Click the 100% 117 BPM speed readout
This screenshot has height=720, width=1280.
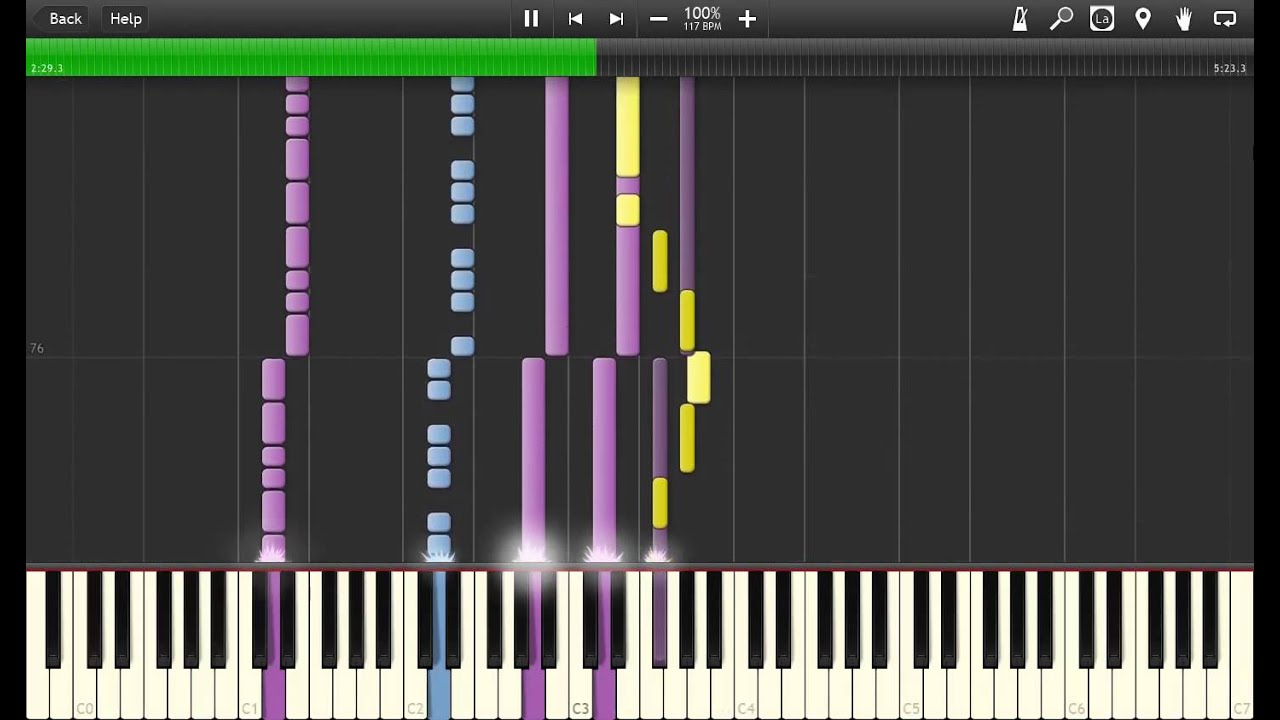point(702,18)
